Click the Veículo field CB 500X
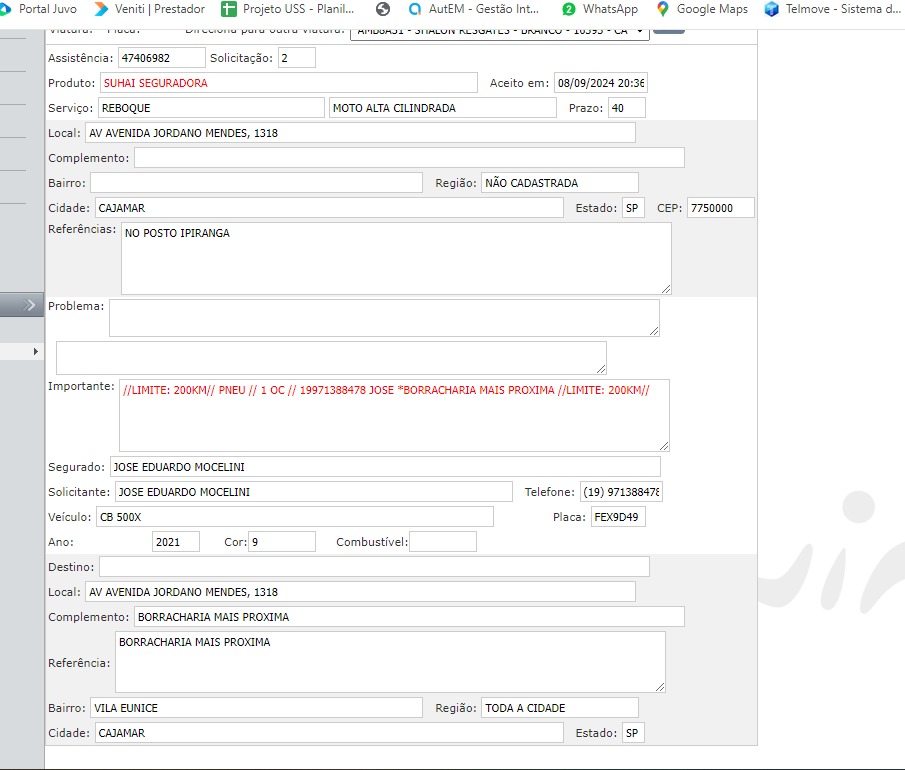This screenshot has width=905, height=770. (294, 517)
